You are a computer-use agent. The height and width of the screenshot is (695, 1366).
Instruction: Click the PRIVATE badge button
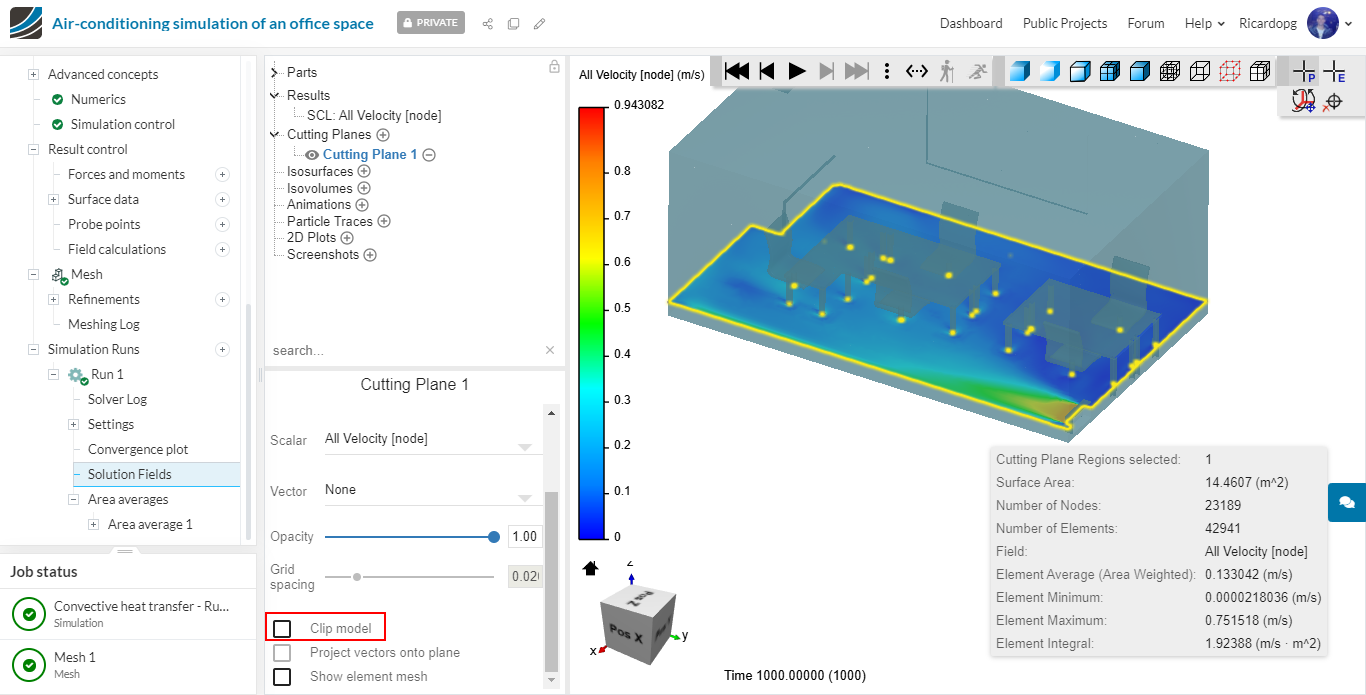[431, 23]
